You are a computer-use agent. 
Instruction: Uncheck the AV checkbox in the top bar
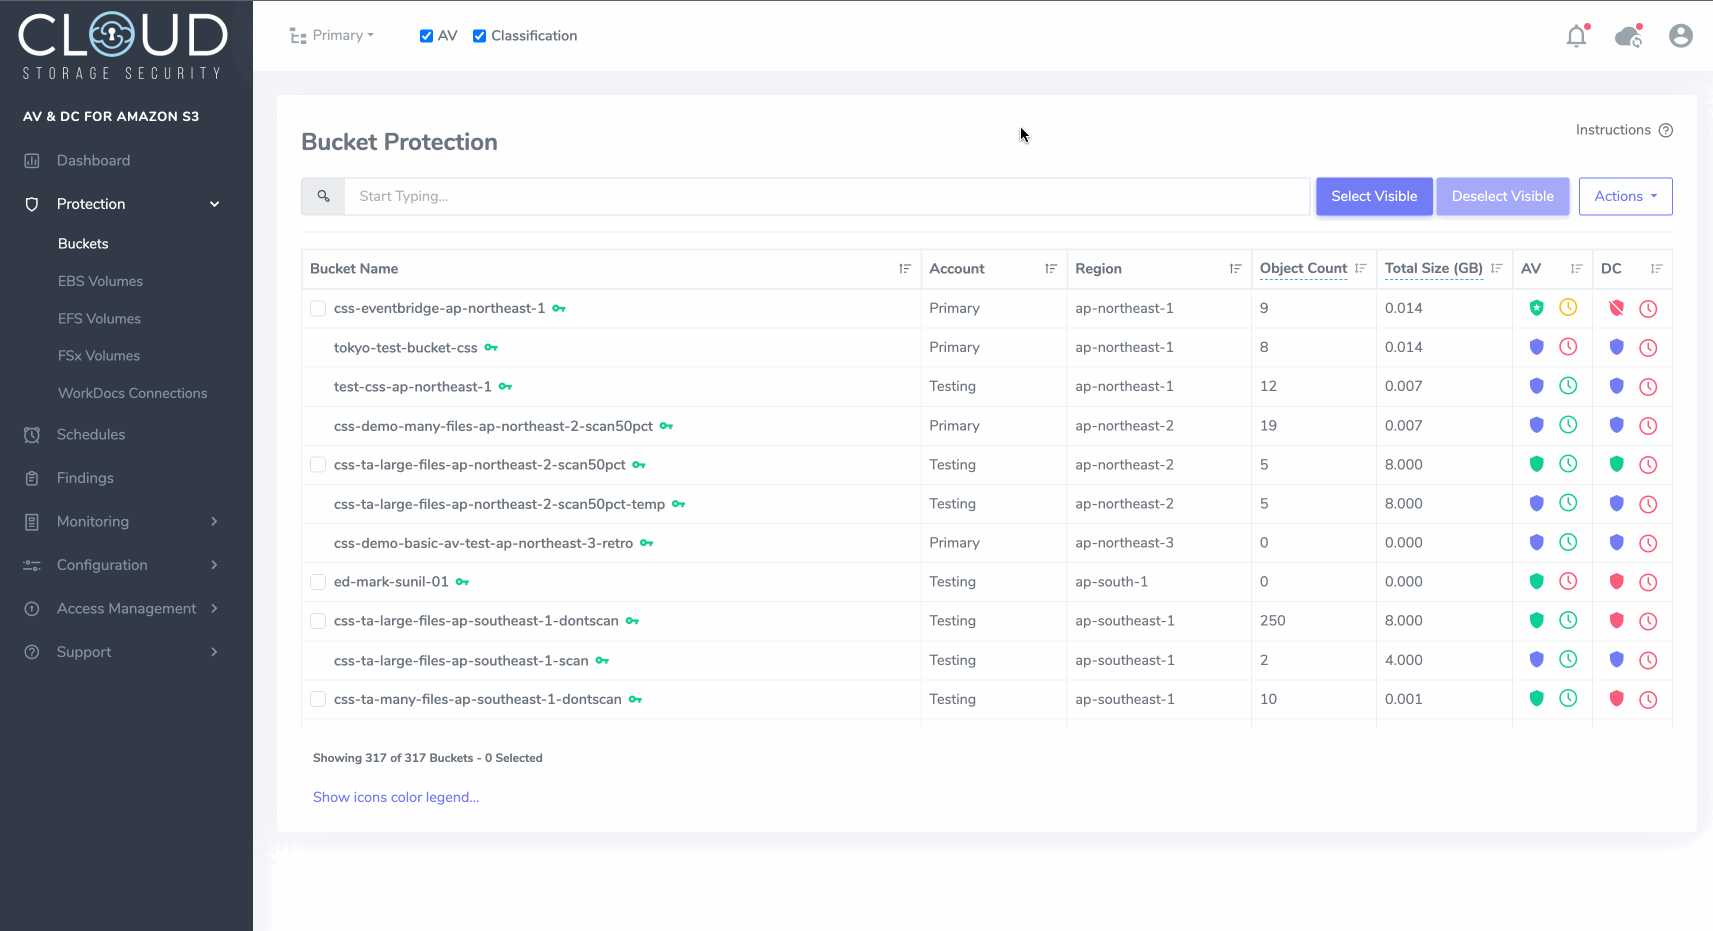[427, 36]
